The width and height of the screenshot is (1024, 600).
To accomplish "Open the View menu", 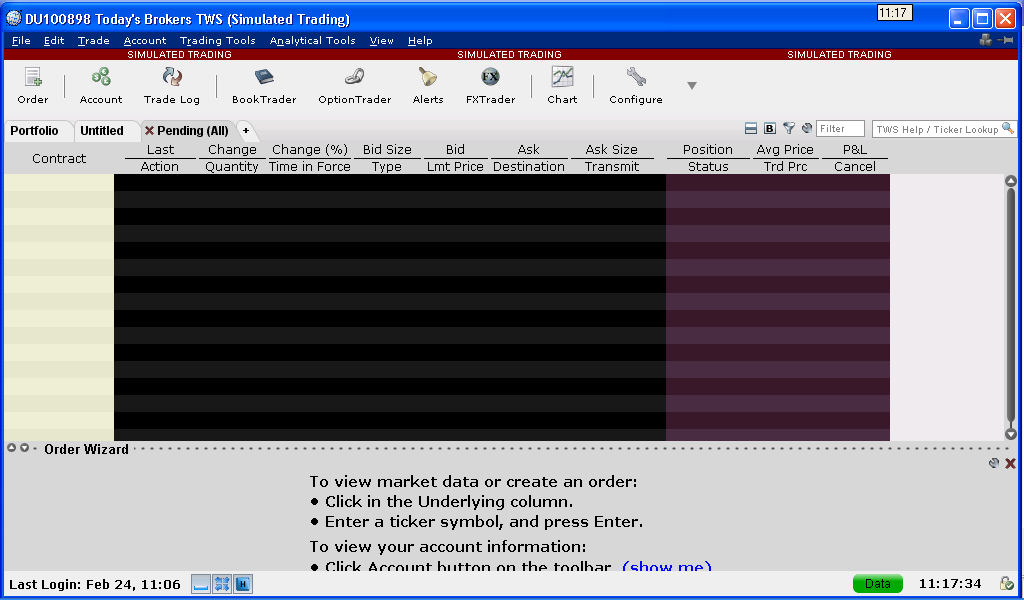I will 381,40.
